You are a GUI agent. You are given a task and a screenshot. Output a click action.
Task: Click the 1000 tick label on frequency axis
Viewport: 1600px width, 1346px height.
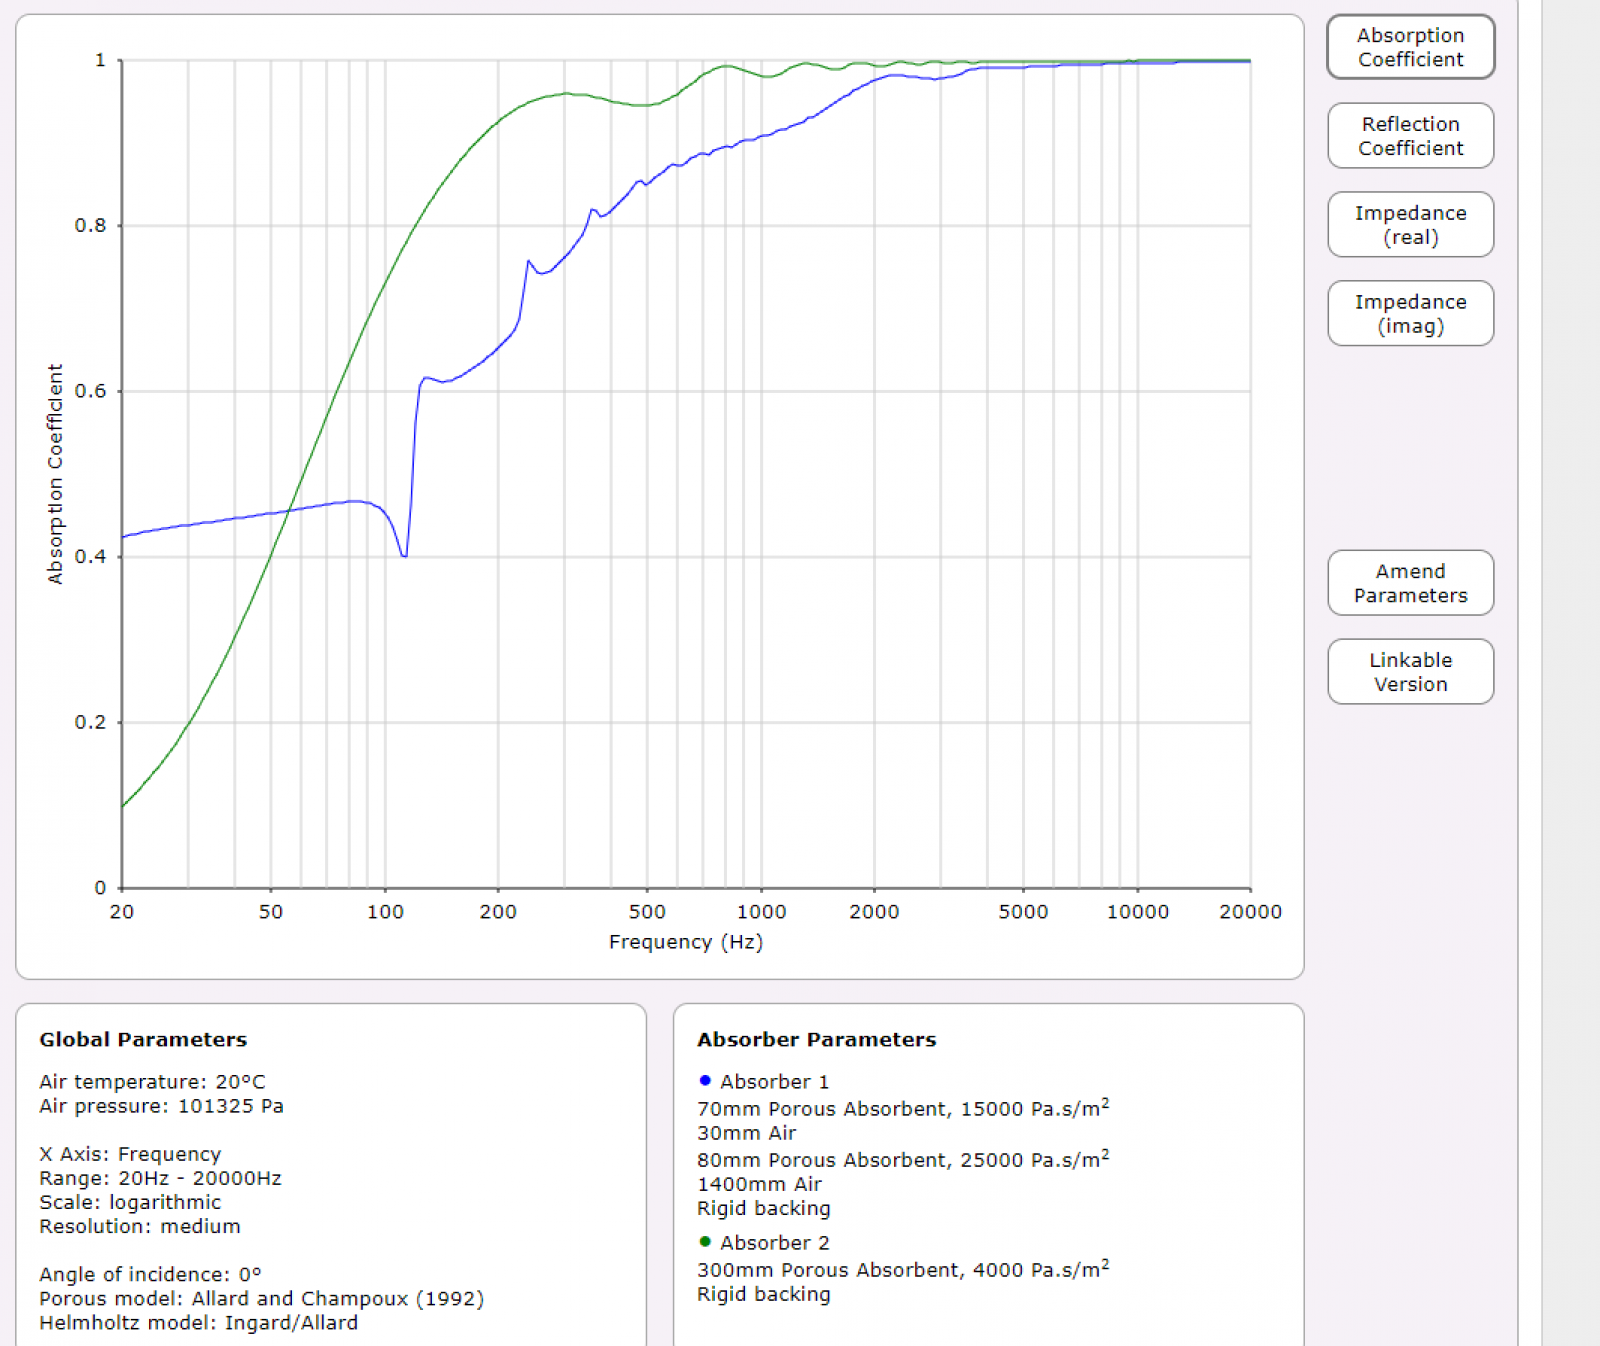click(x=761, y=912)
